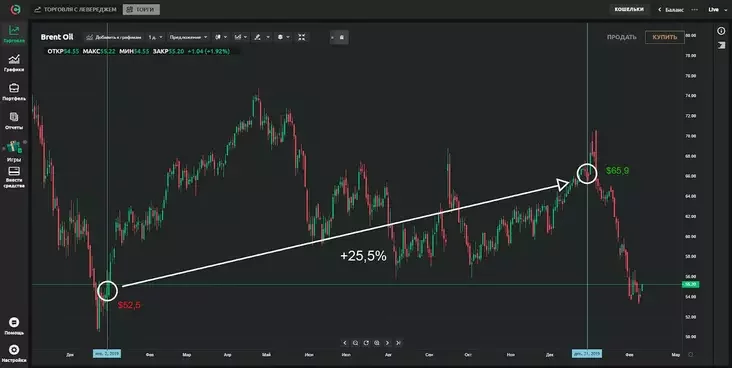Click the zoom out chart control

355,343
